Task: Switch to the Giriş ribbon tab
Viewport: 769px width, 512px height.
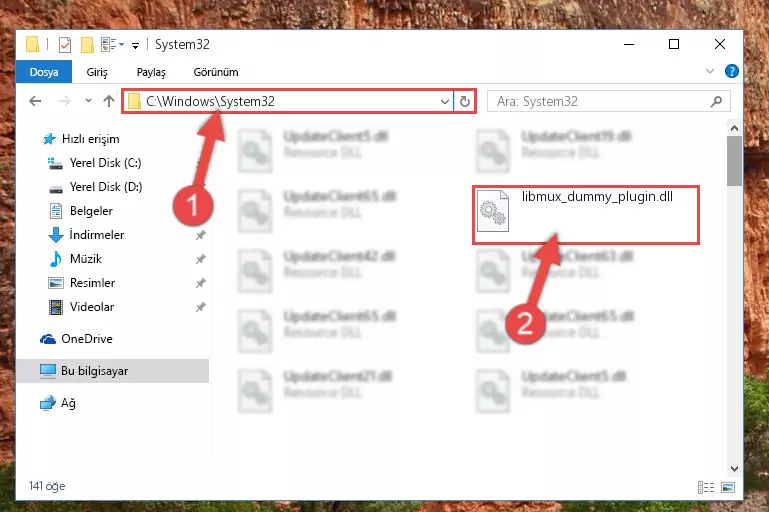Action: click(97, 72)
